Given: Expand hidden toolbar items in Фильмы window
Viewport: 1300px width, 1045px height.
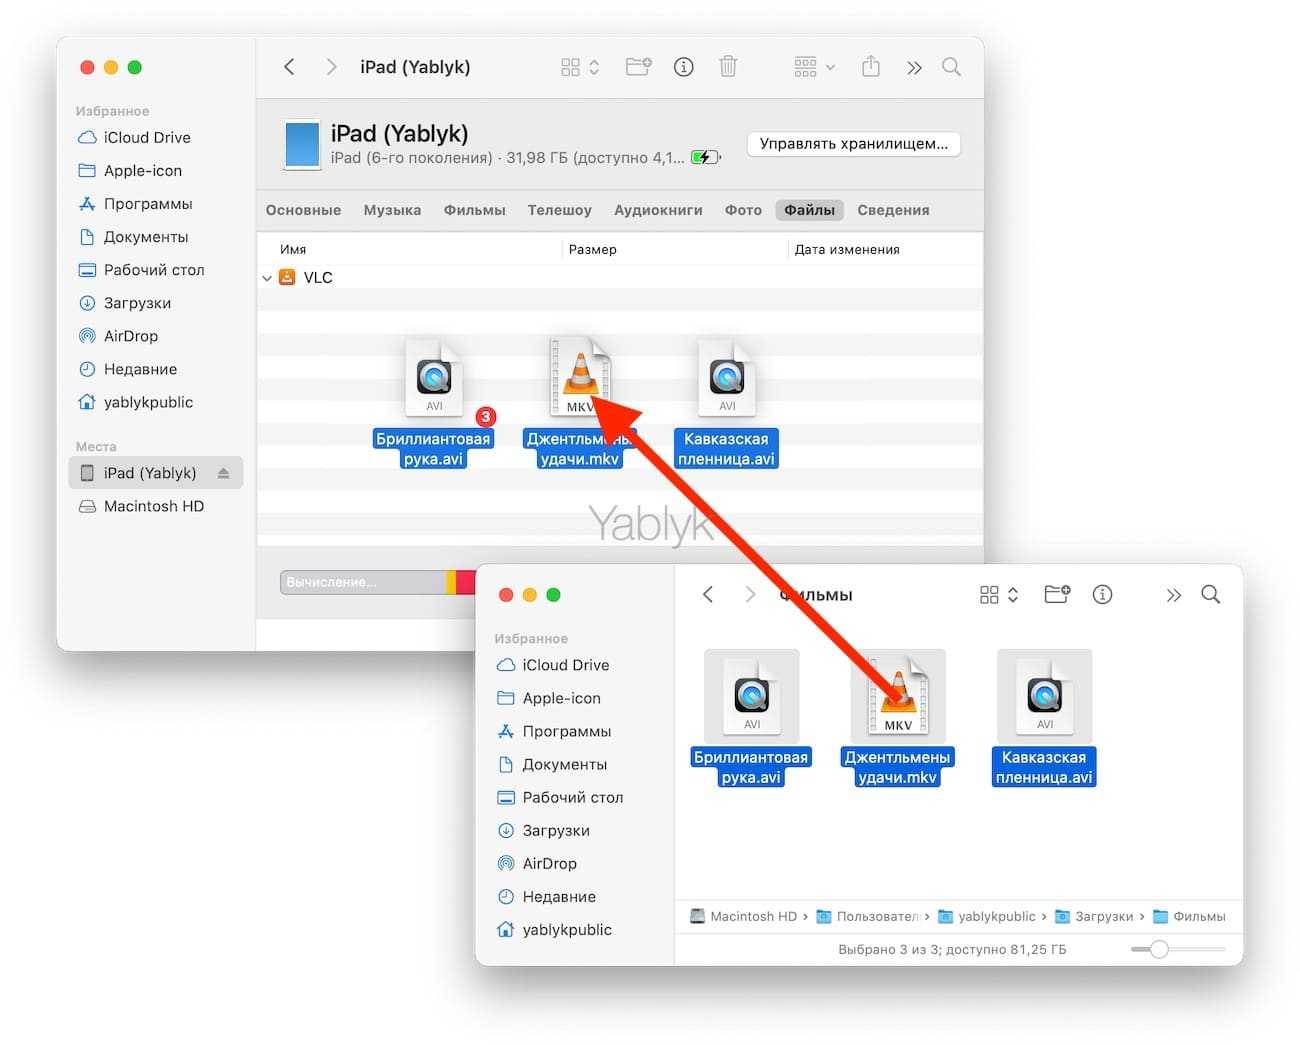Looking at the screenshot, I should [1173, 595].
